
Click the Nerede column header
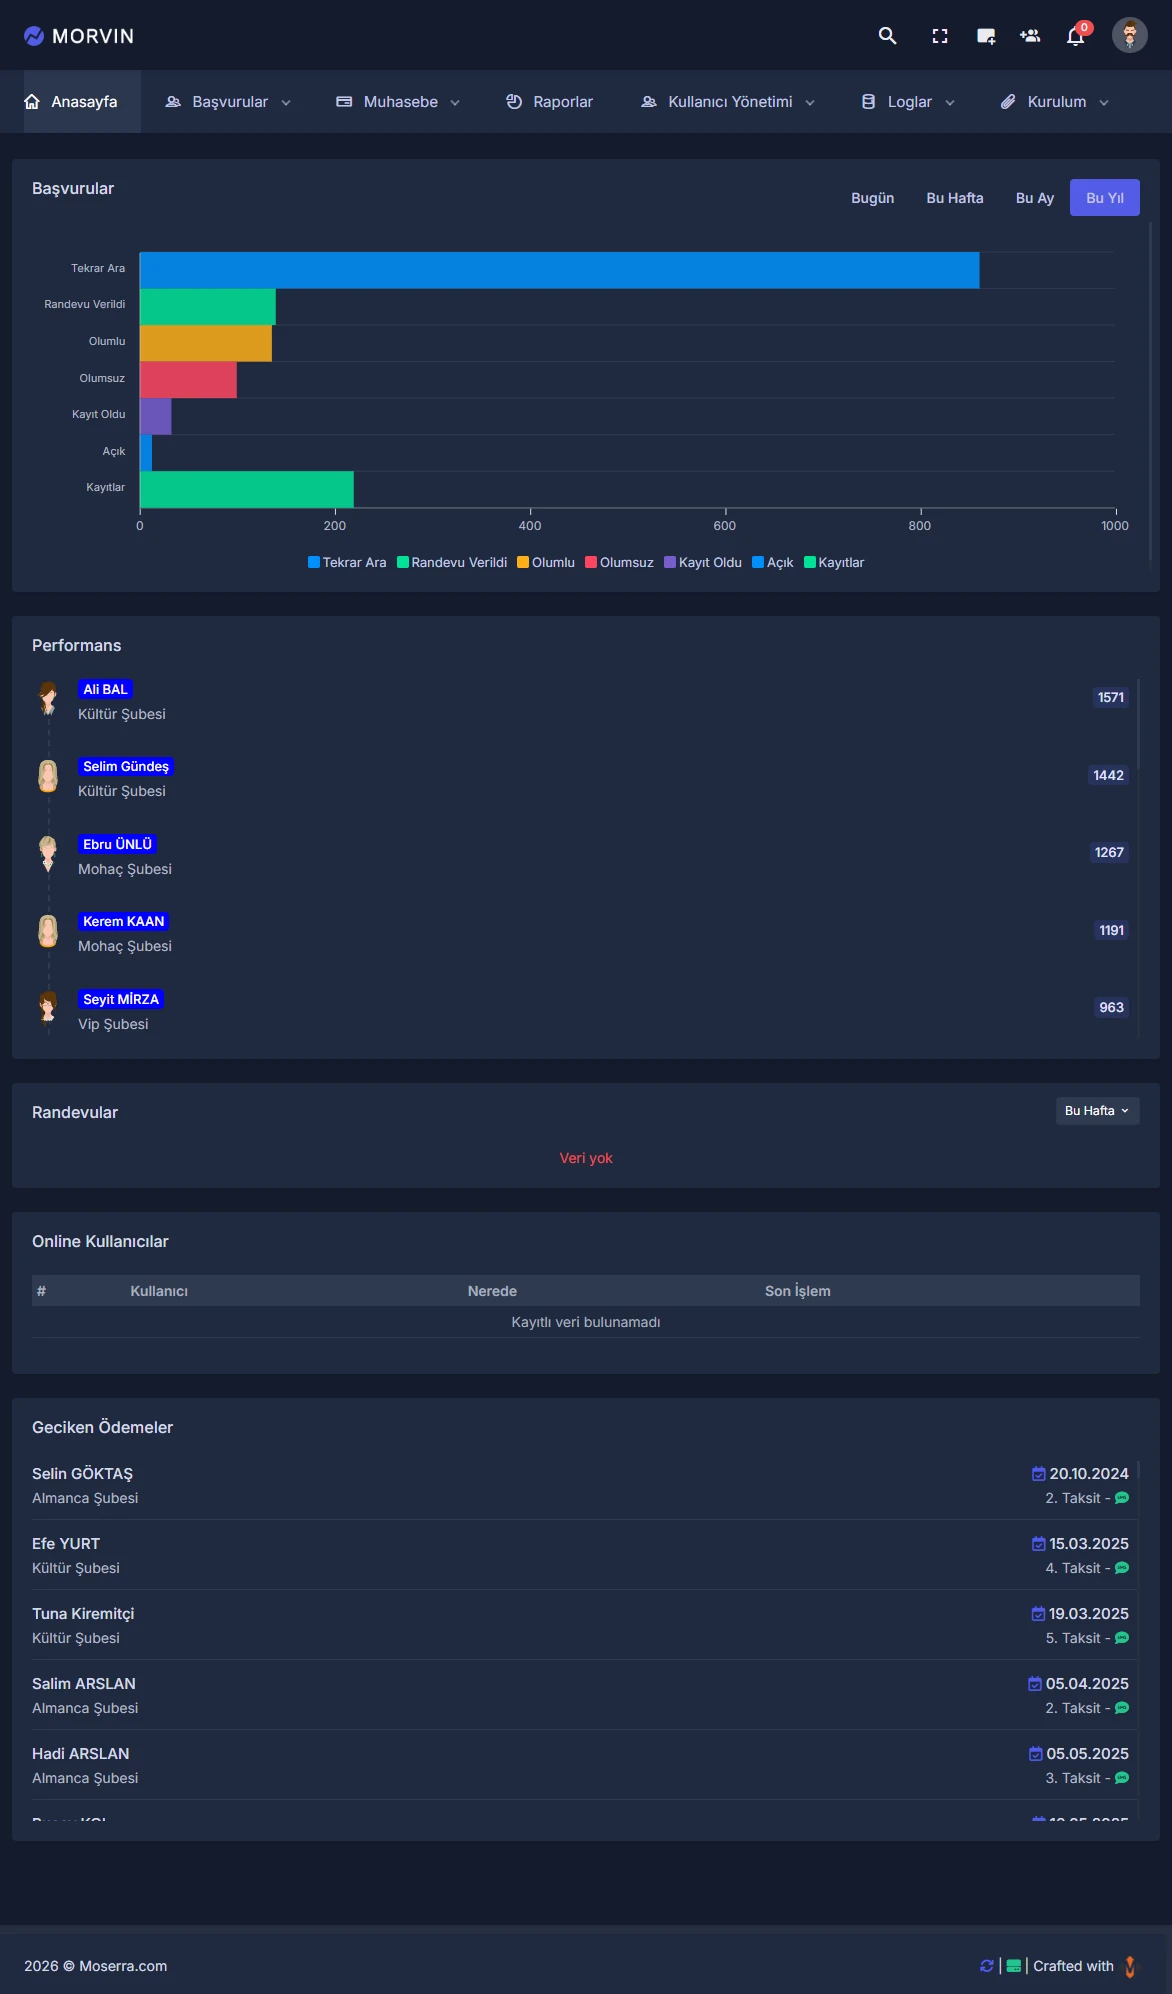[492, 1291]
